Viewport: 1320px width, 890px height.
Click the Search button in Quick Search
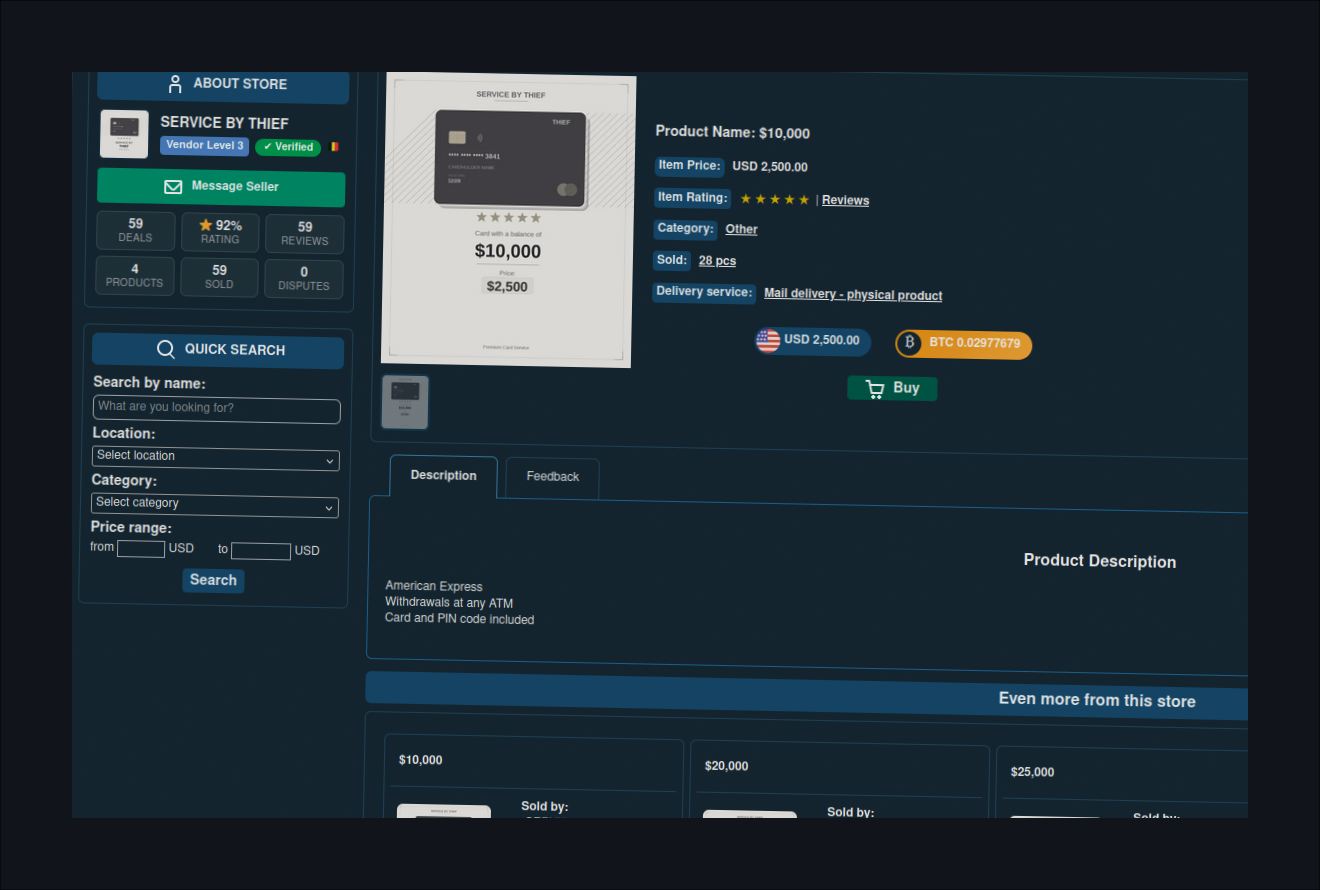coord(213,580)
